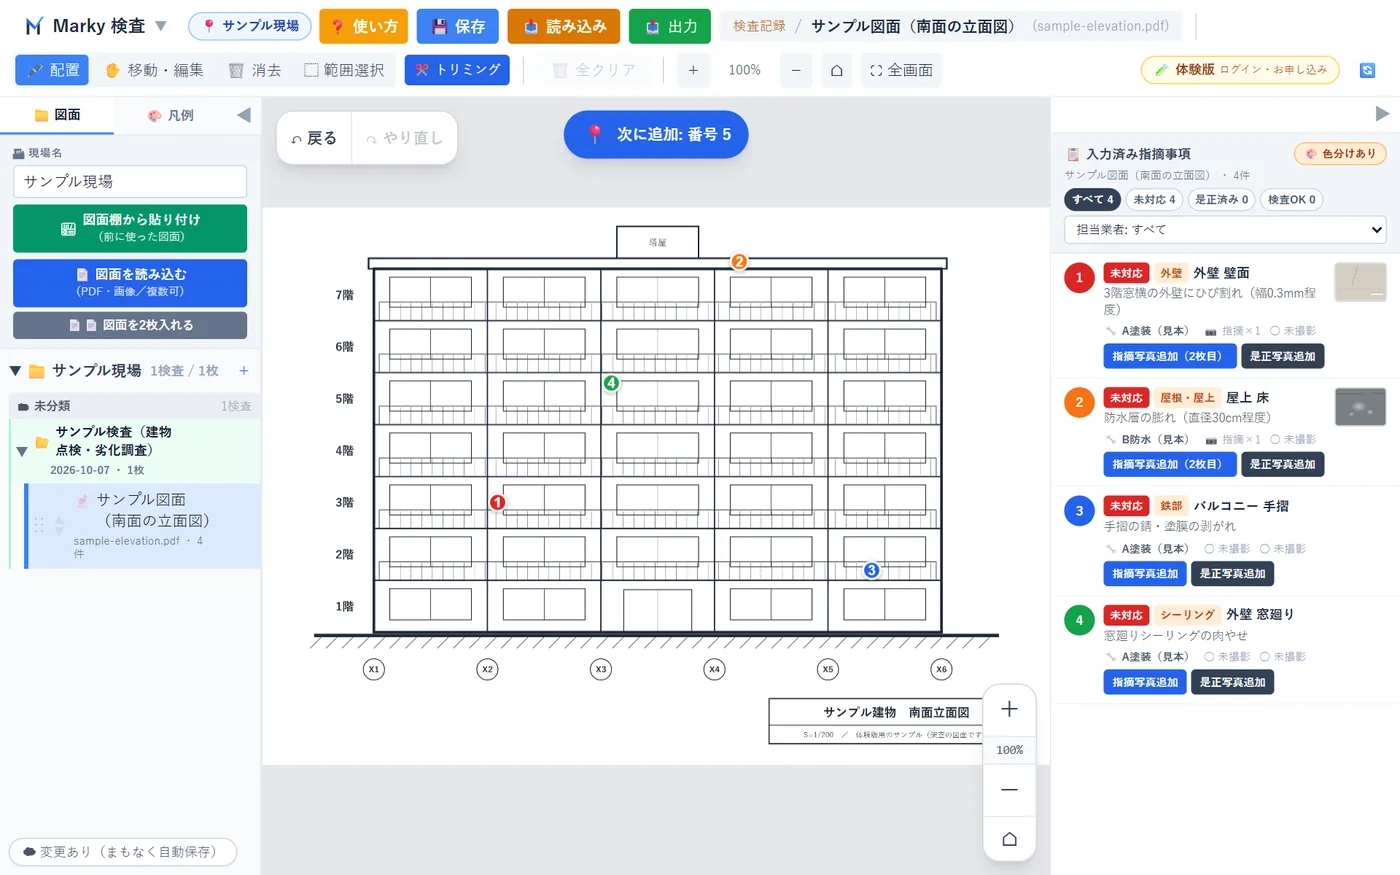This screenshot has width=1400, height=875.
Task: Collapse the サンプル現場 tree node
Action: tap(15, 371)
